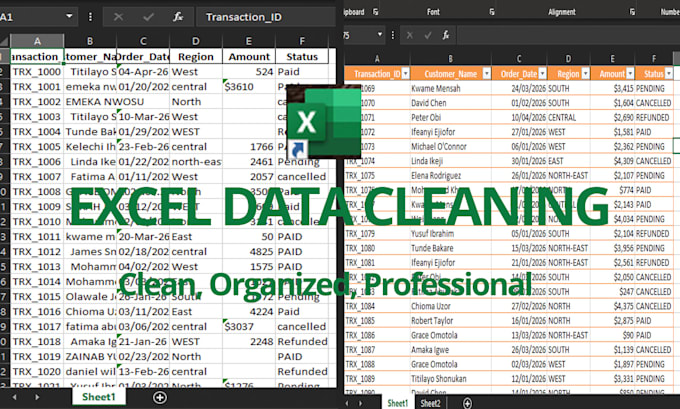Click the formula bar showing Transaction_ID
Screen dimensions: 680x409
point(265,17)
